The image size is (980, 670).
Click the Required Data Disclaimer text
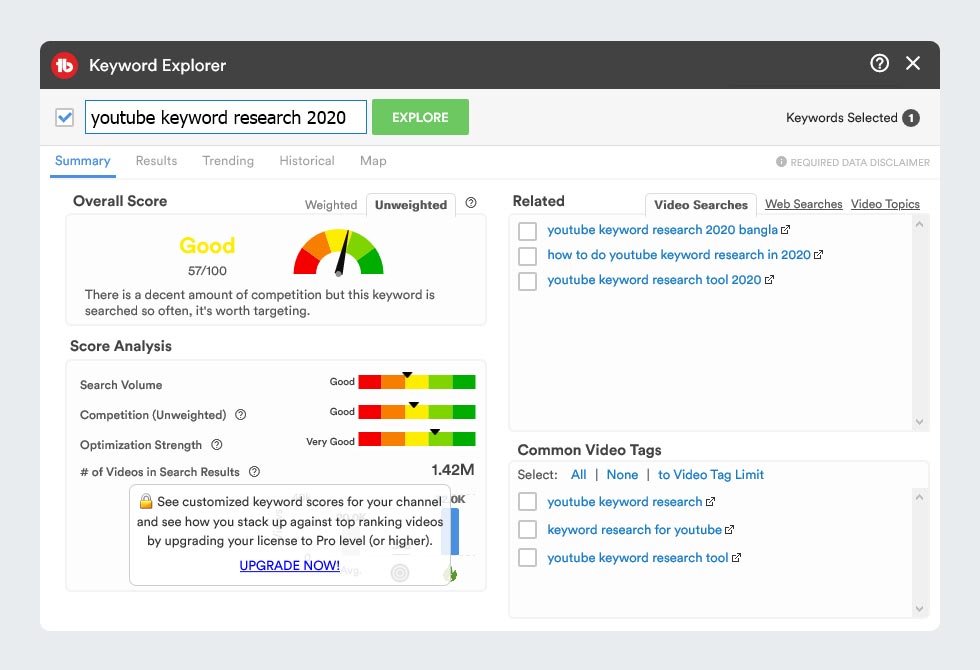pyautogui.click(x=860, y=162)
